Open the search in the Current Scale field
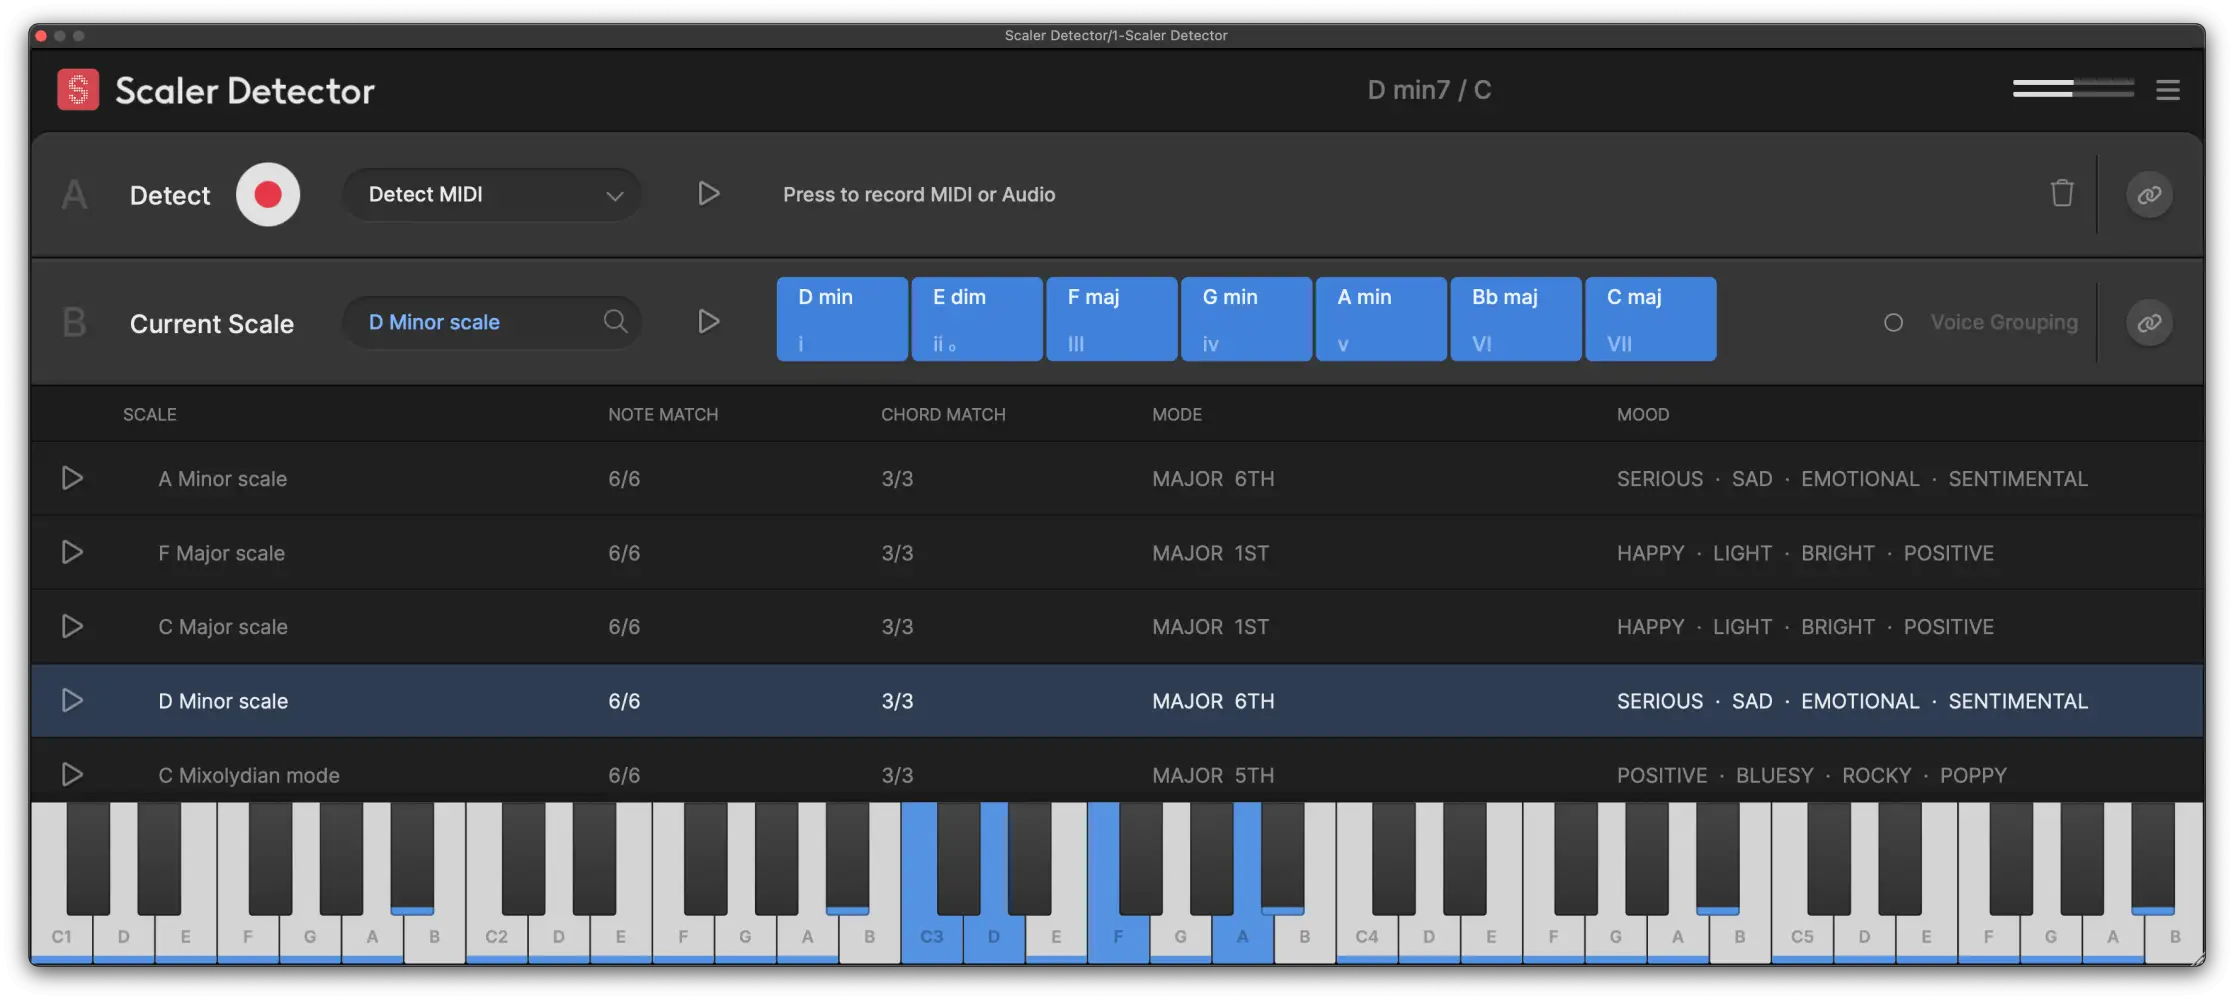This screenshot has height=1000, width=2235. click(616, 322)
